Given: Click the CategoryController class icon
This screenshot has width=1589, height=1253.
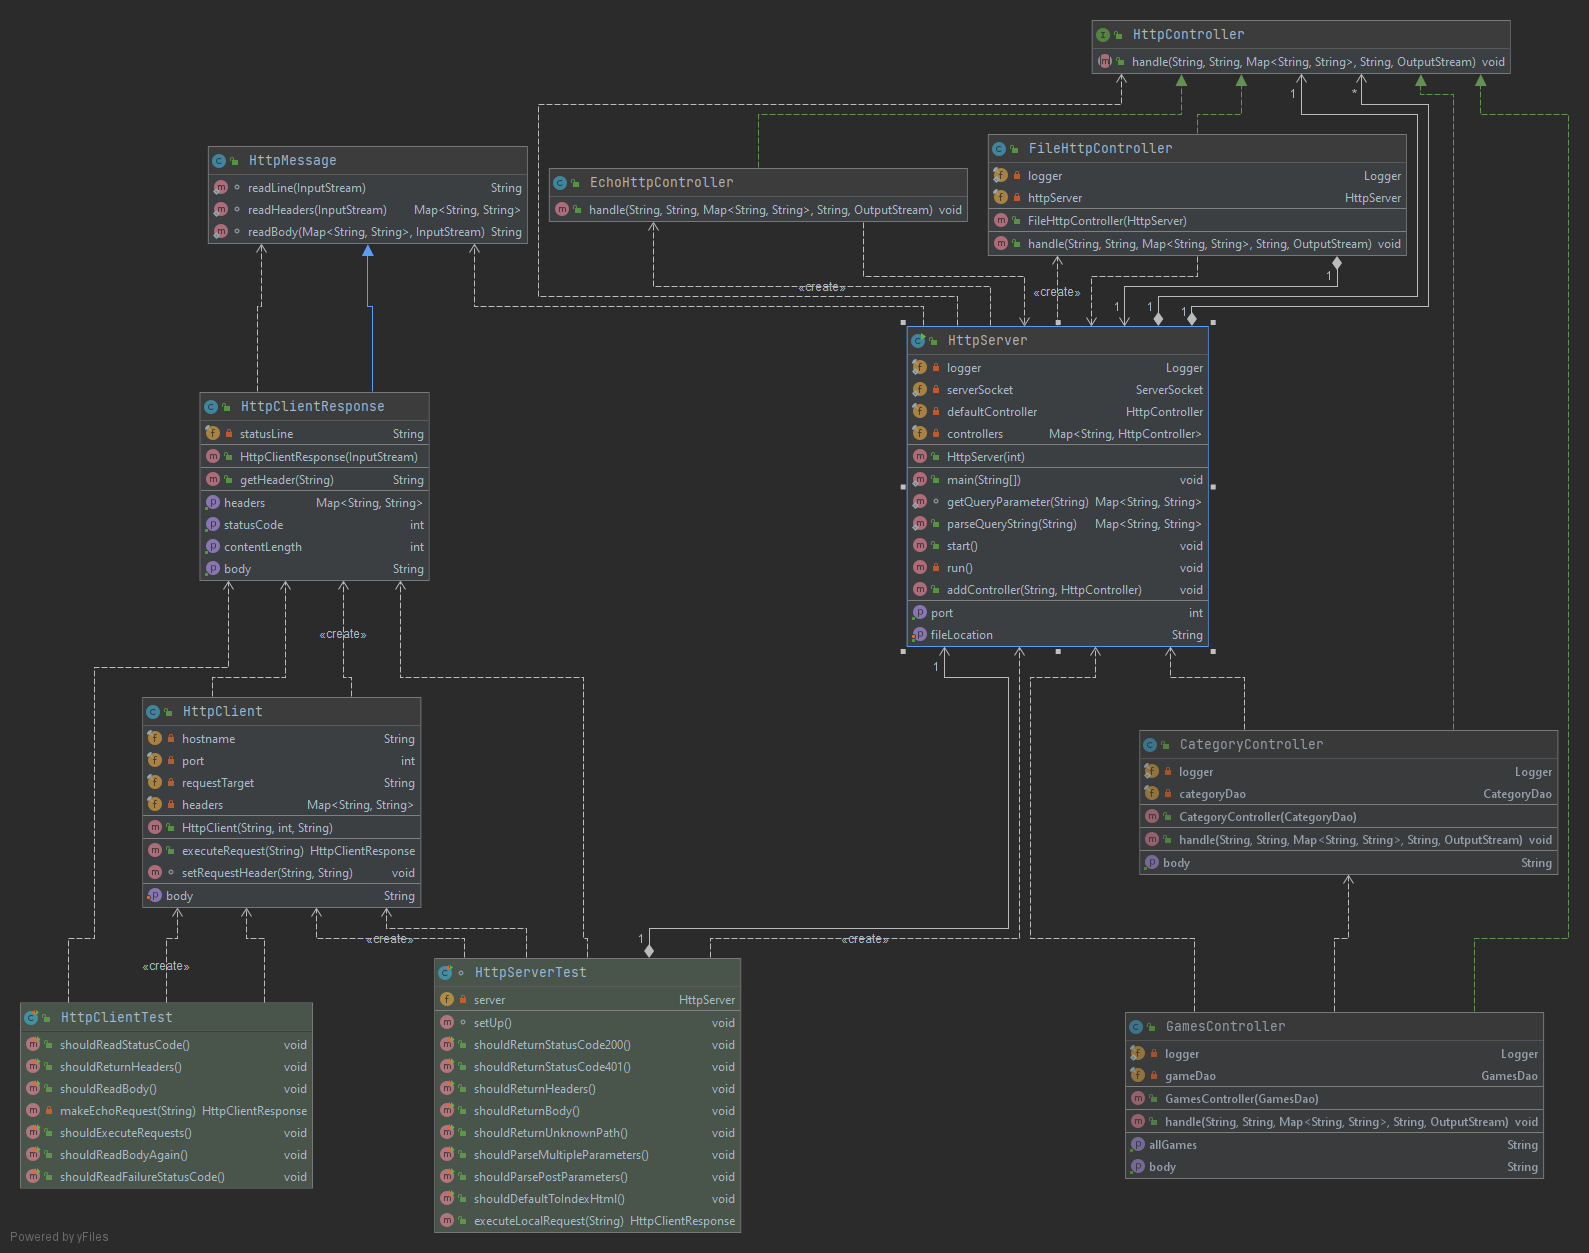Looking at the screenshot, I should pyautogui.click(x=1150, y=745).
